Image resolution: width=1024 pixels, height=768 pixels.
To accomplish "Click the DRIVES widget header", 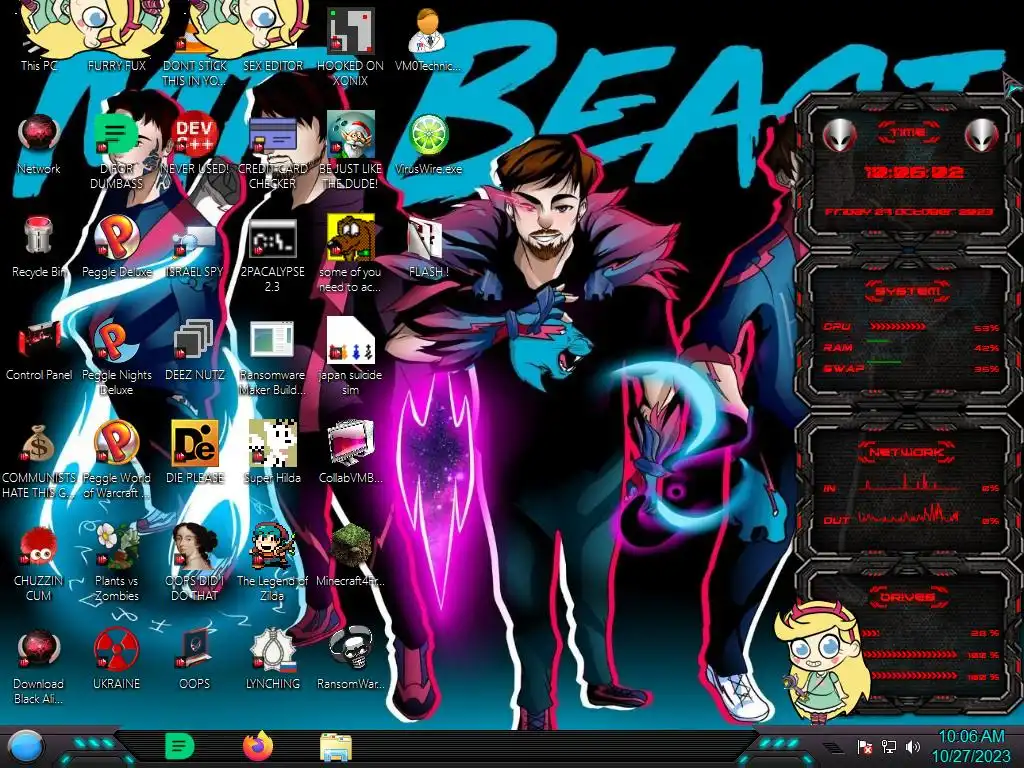I will (908, 597).
